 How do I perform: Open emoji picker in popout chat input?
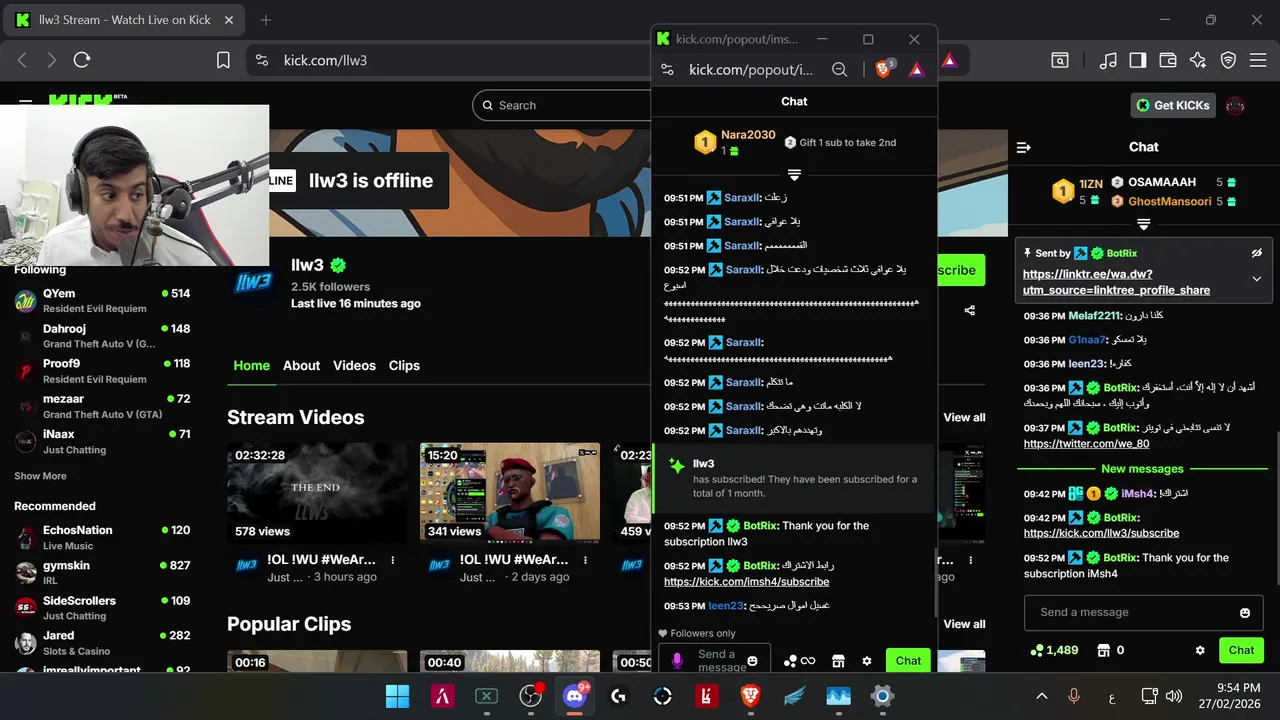pos(752,661)
